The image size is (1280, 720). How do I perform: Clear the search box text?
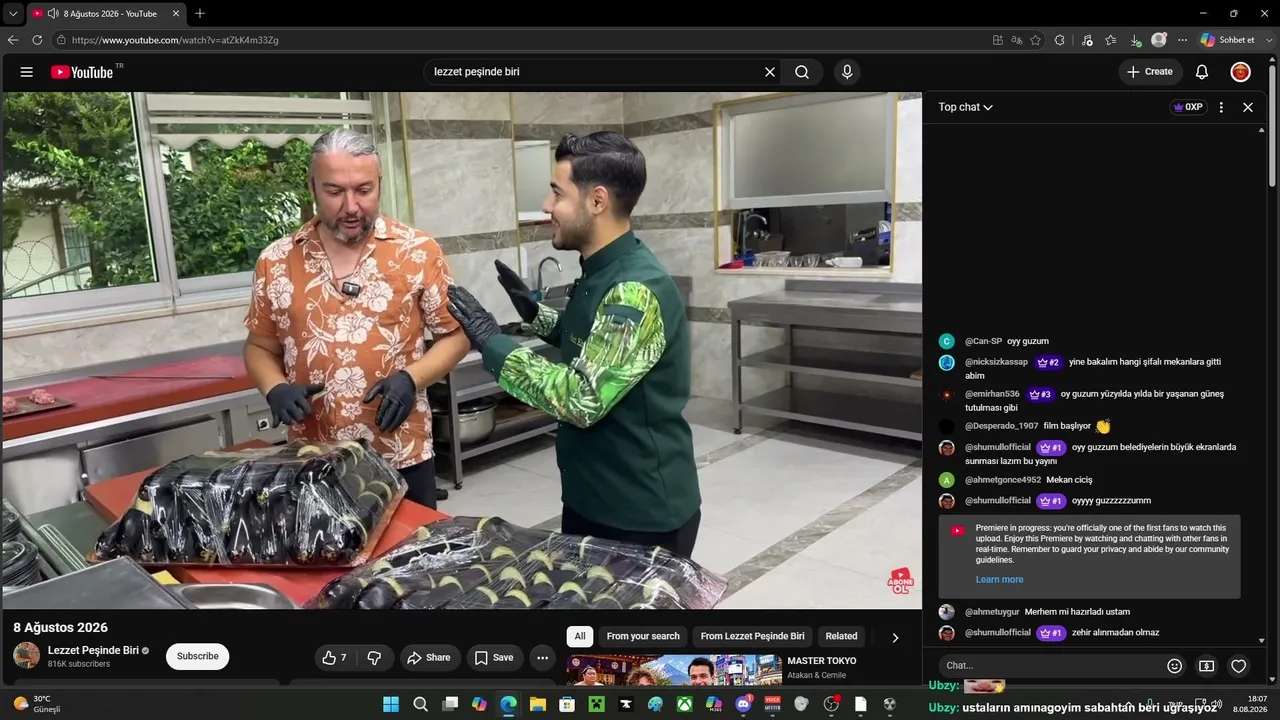coord(770,72)
